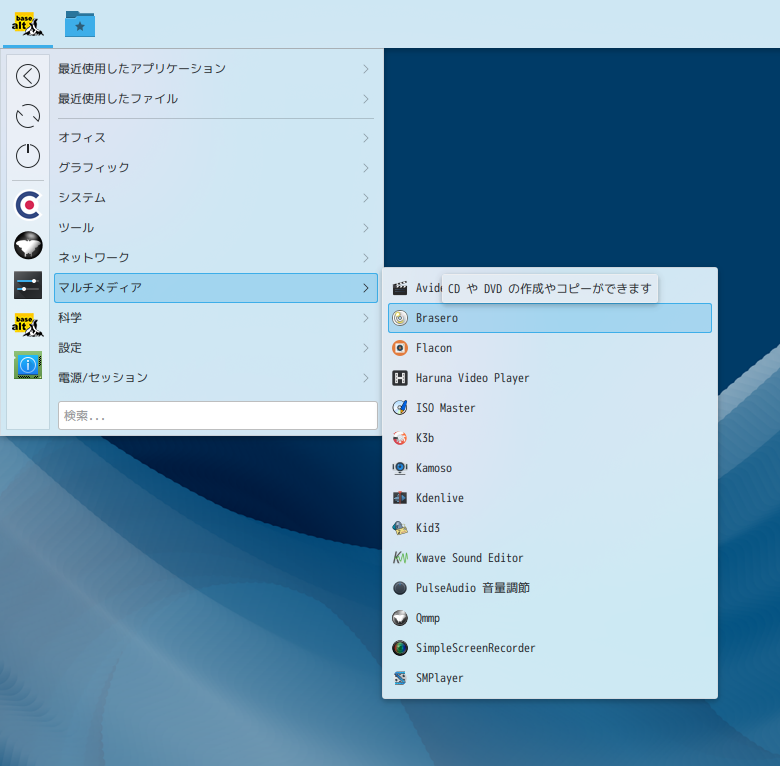This screenshot has width=780, height=766.
Task: Click the BaseALT logo icon in sidebar favorites
Action: click(28, 325)
